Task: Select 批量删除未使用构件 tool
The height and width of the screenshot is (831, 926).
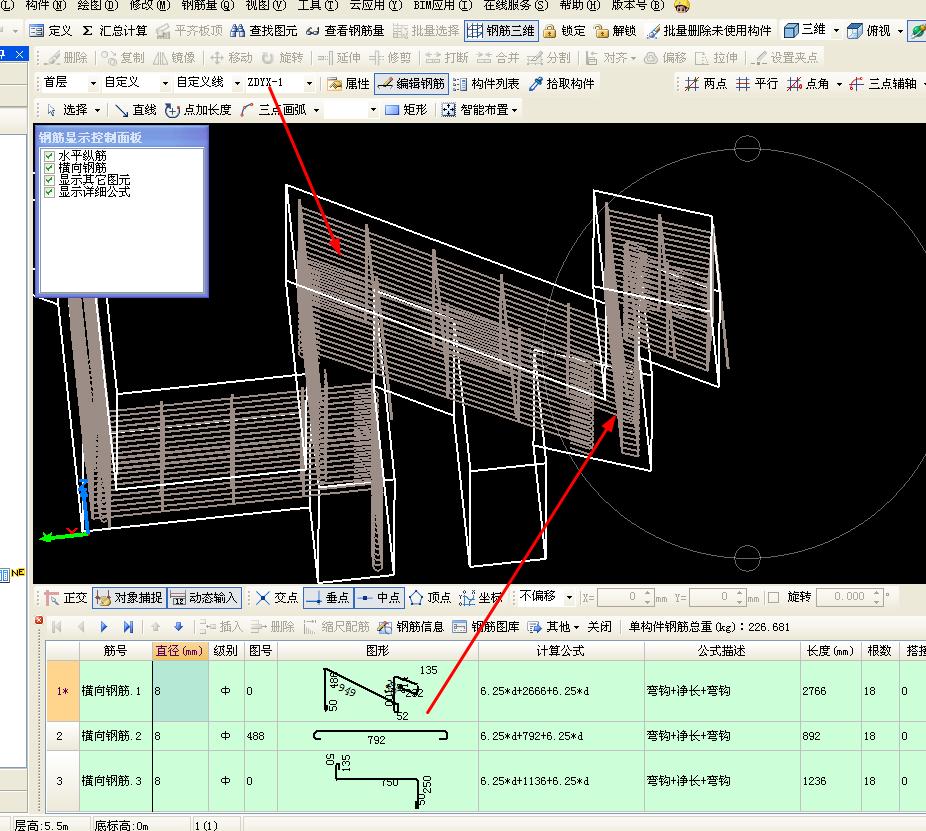Action: click(709, 31)
